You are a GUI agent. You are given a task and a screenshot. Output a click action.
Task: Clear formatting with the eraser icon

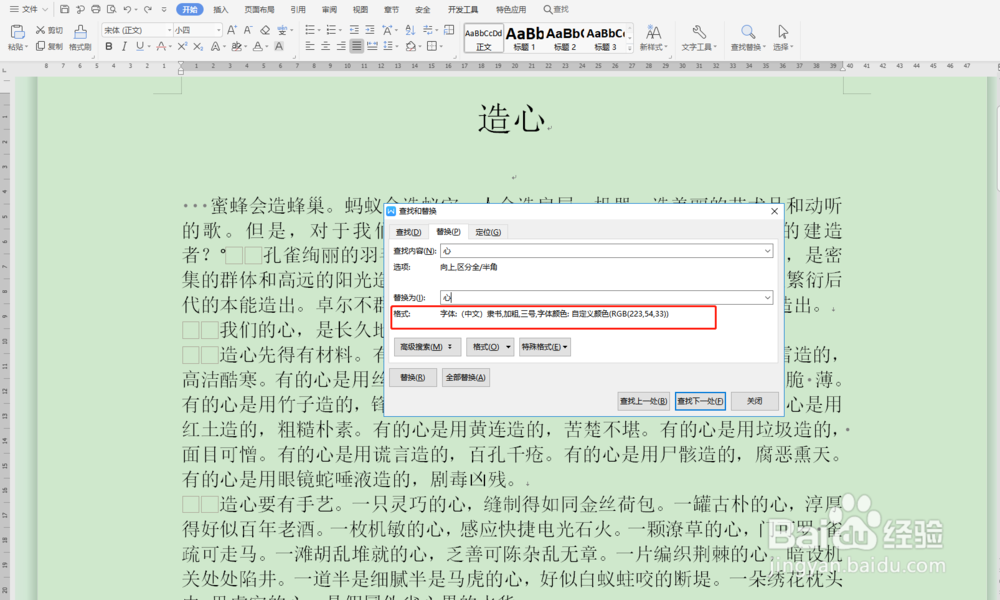coord(265,30)
